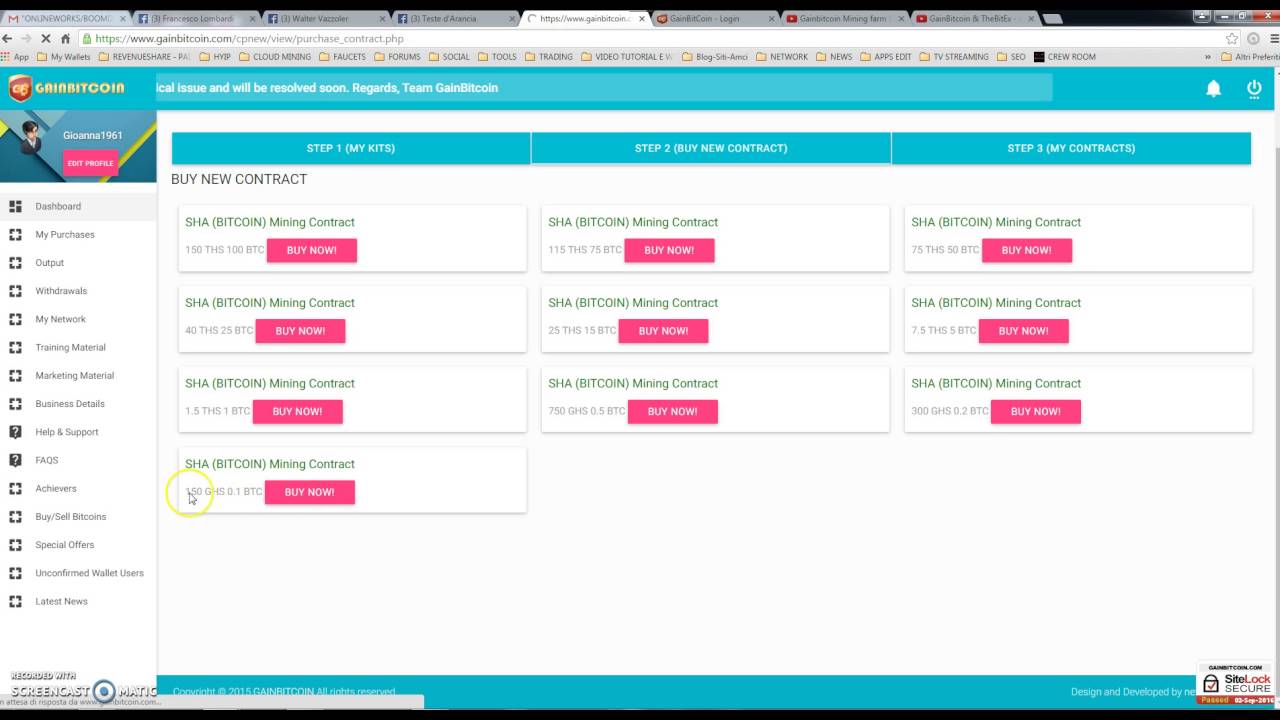Buy the 7.5 THS 5 BTC contract

[1023, 331]
